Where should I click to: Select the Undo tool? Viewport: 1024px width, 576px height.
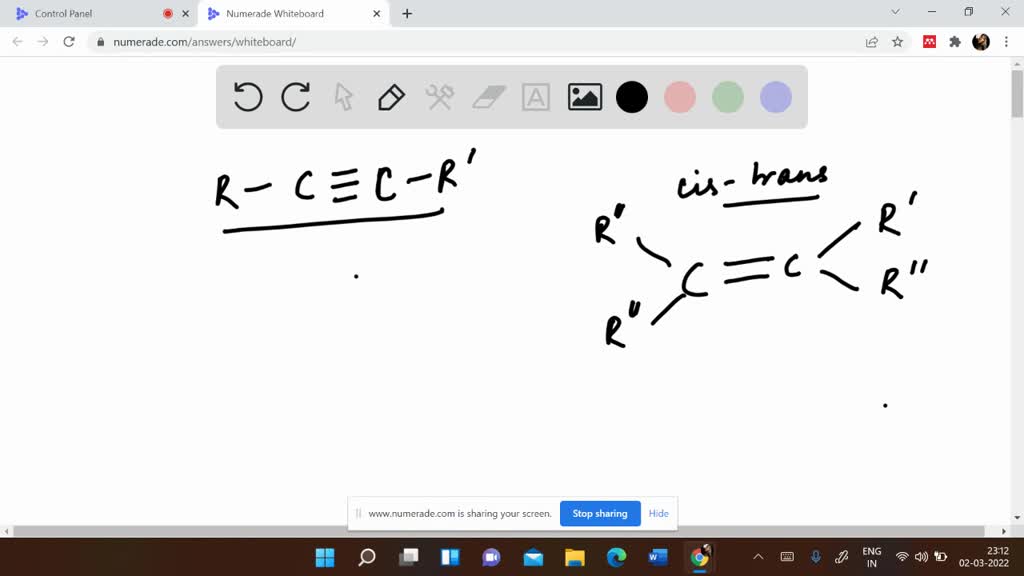pos(247,97)
